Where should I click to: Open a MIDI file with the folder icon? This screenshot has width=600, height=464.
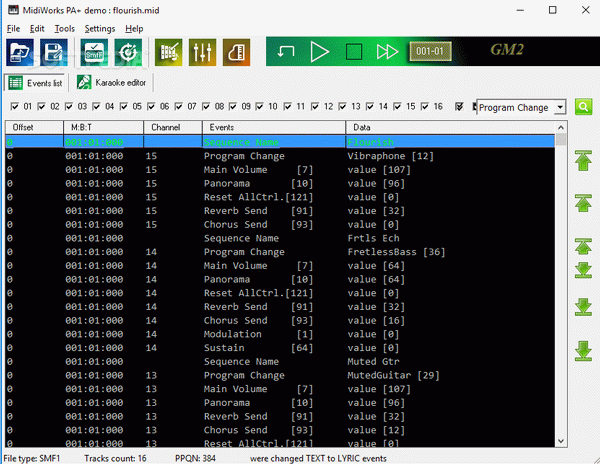(x=20, y=52)
